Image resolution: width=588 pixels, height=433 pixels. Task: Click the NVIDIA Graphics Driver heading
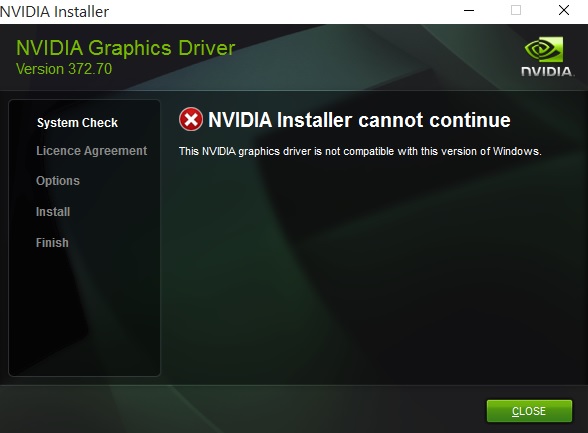pos(126,48)
